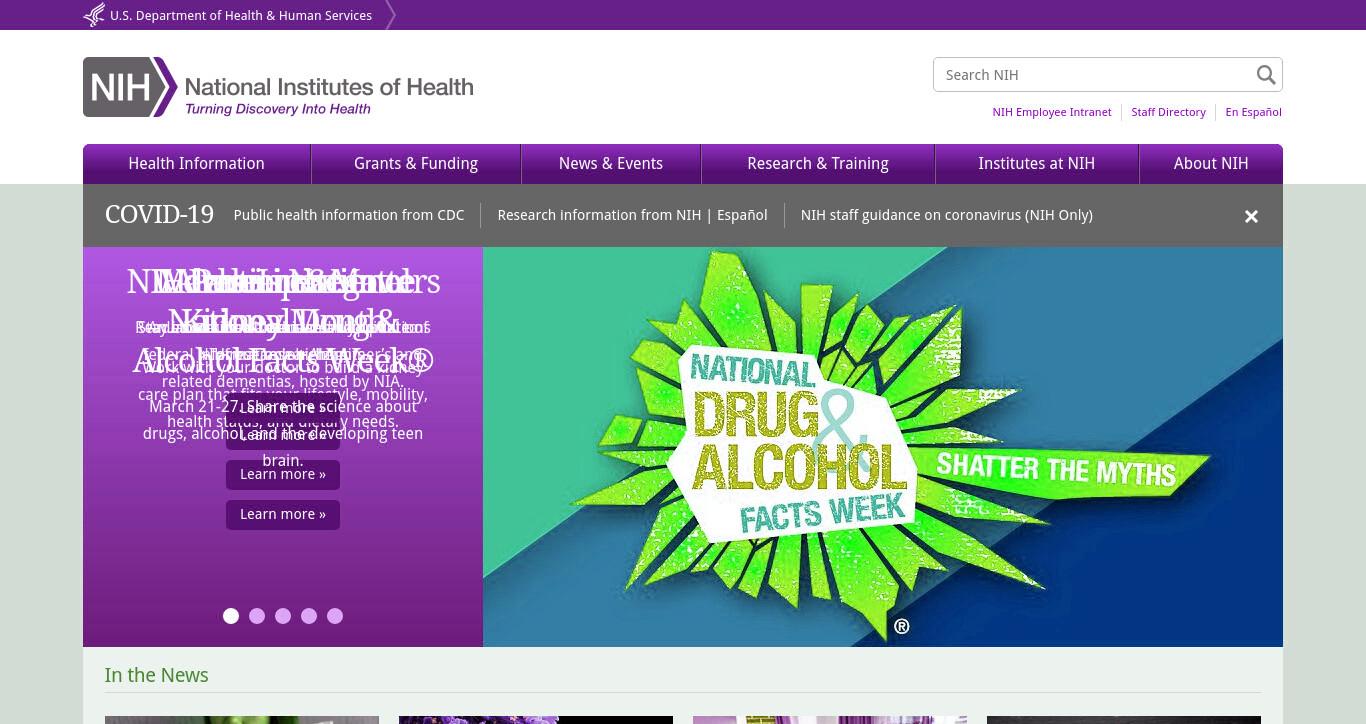
Task: Close the COVID-19 banner
Action: 1251,216
